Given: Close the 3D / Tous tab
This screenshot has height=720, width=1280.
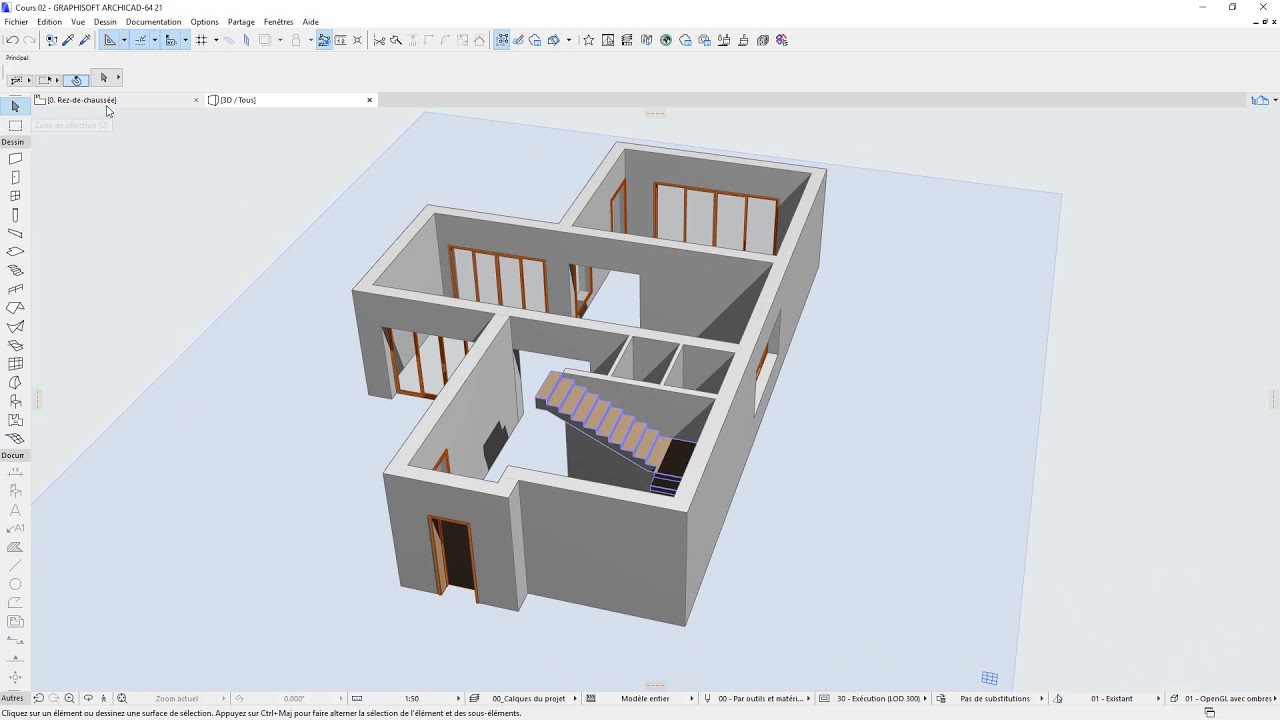Looking at the screenshot, I should click(x=369, y=100).
